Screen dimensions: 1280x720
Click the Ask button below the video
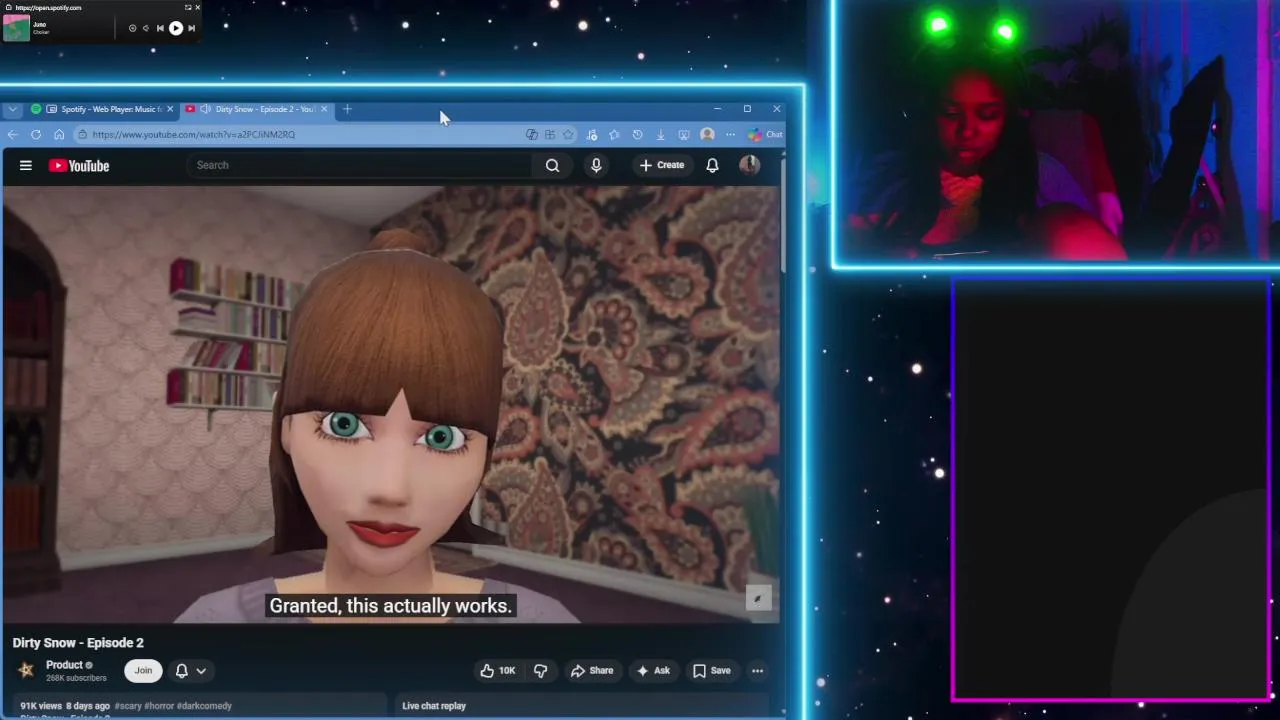pyautogui.click(x=653, y=670)
